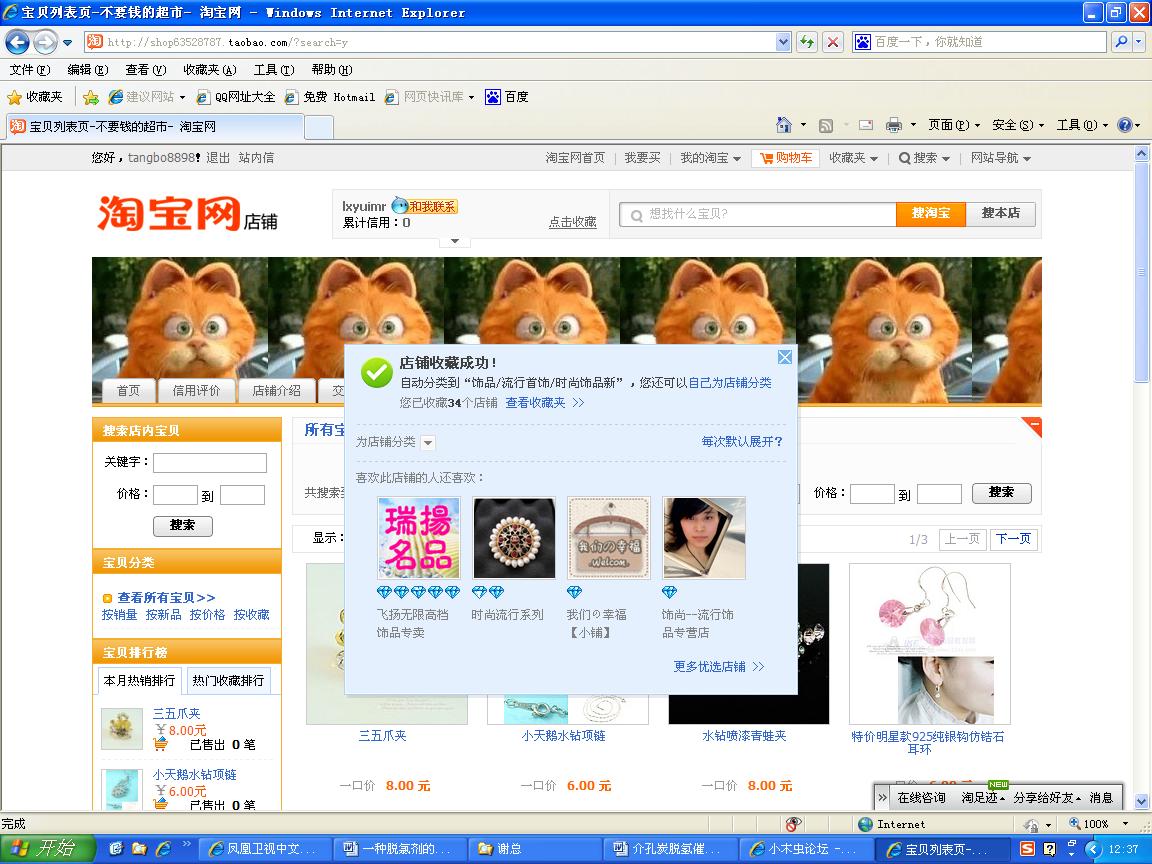
Task: Click the Windows Start button
Action: (x=47, y=849)
